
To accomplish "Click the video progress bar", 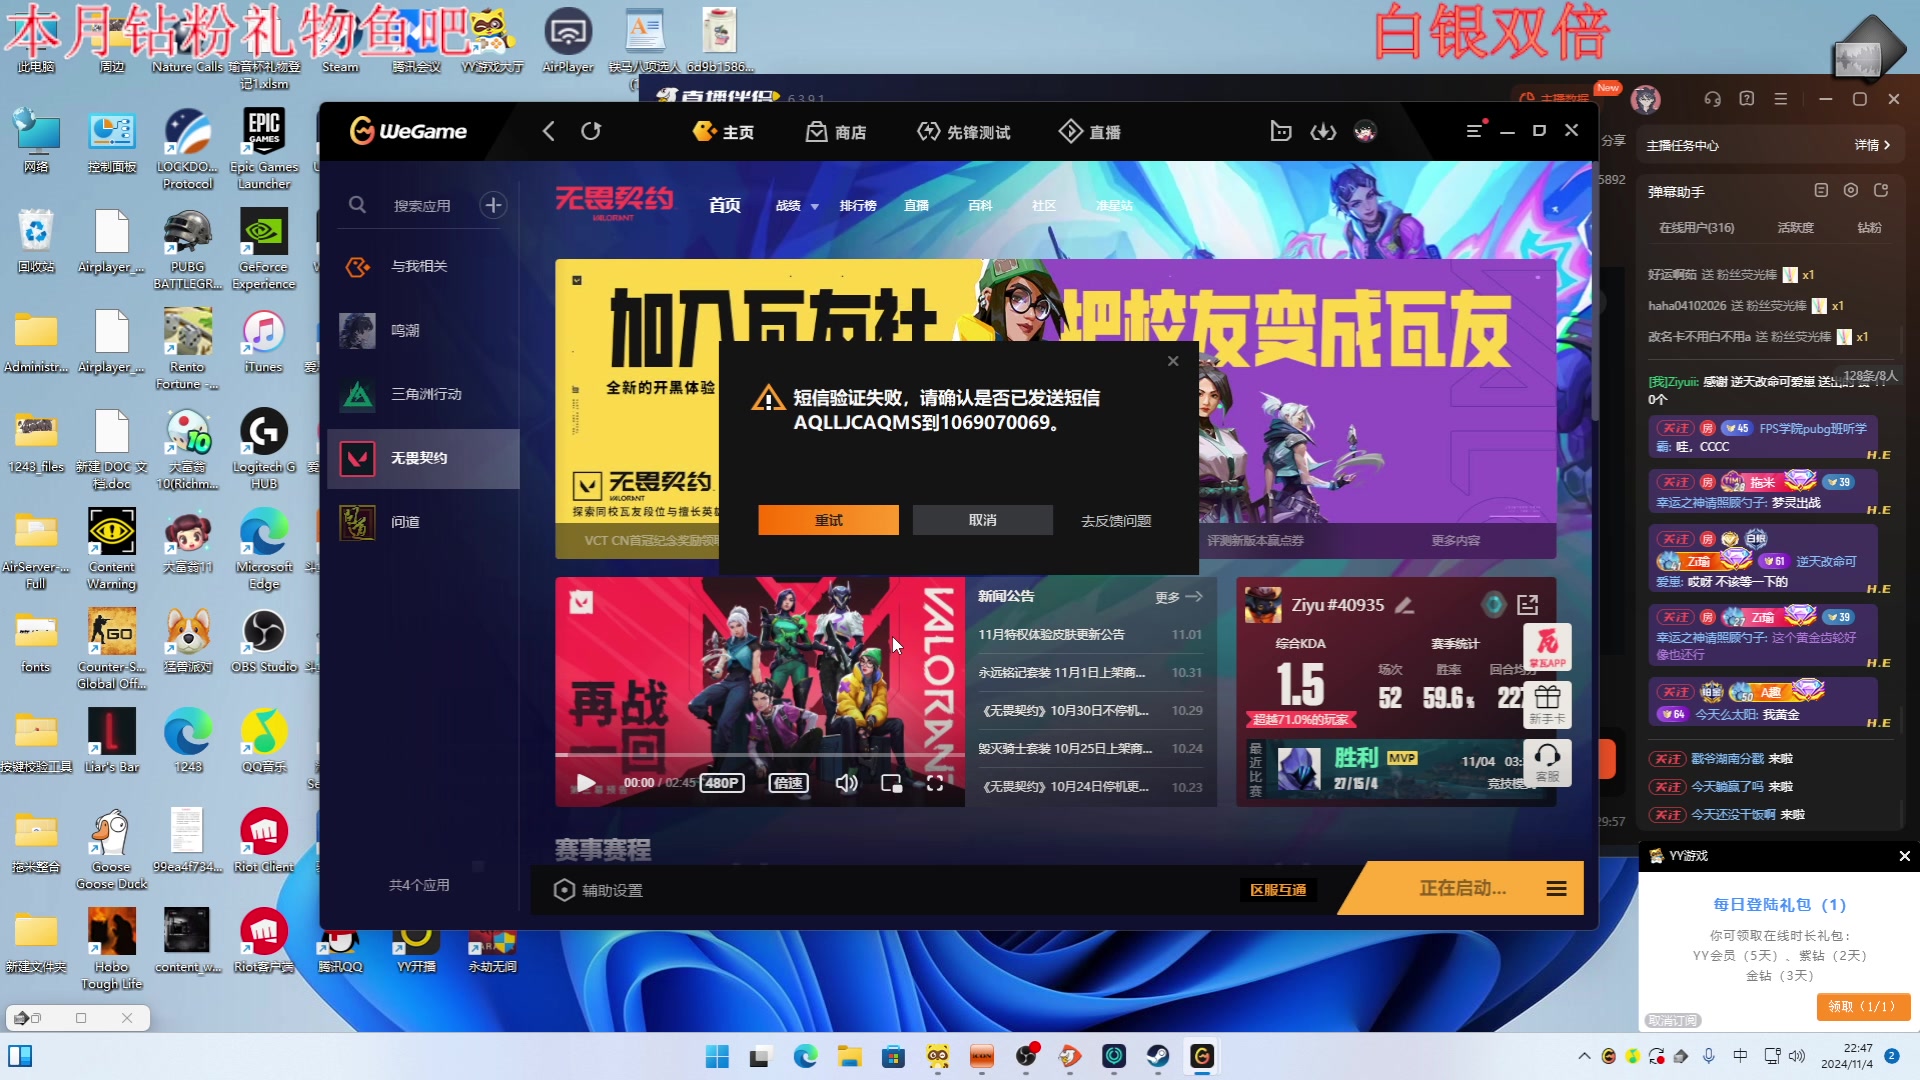I will [760, 755].
